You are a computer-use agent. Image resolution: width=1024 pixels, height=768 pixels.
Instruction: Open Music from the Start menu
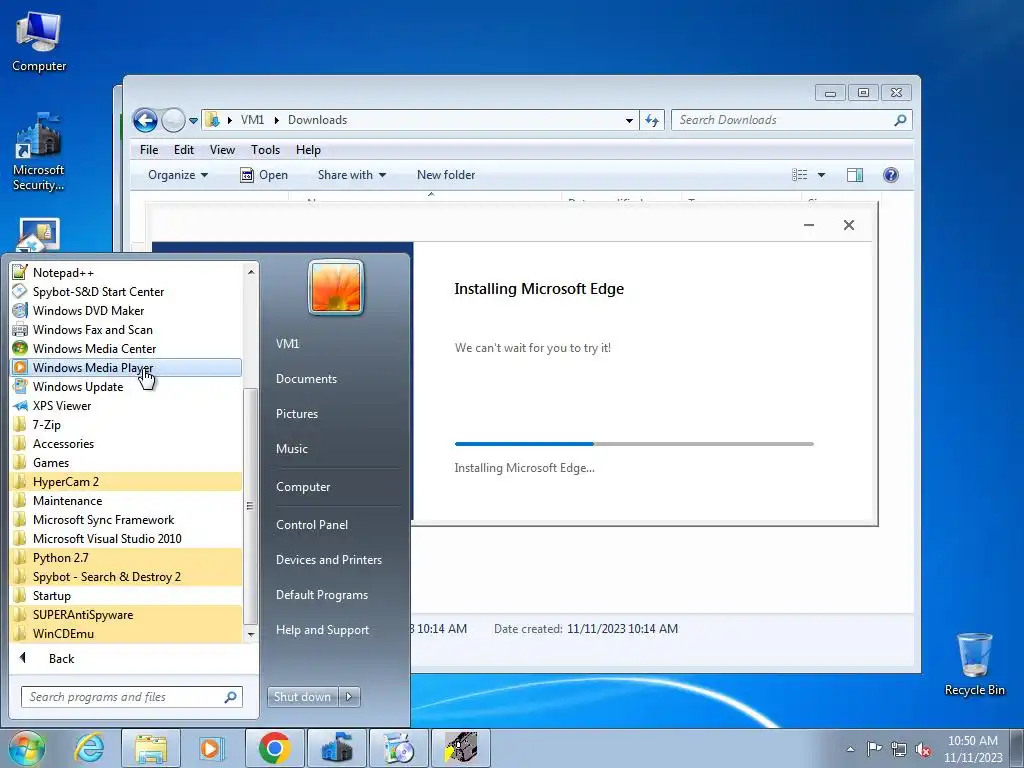[291, 449]
